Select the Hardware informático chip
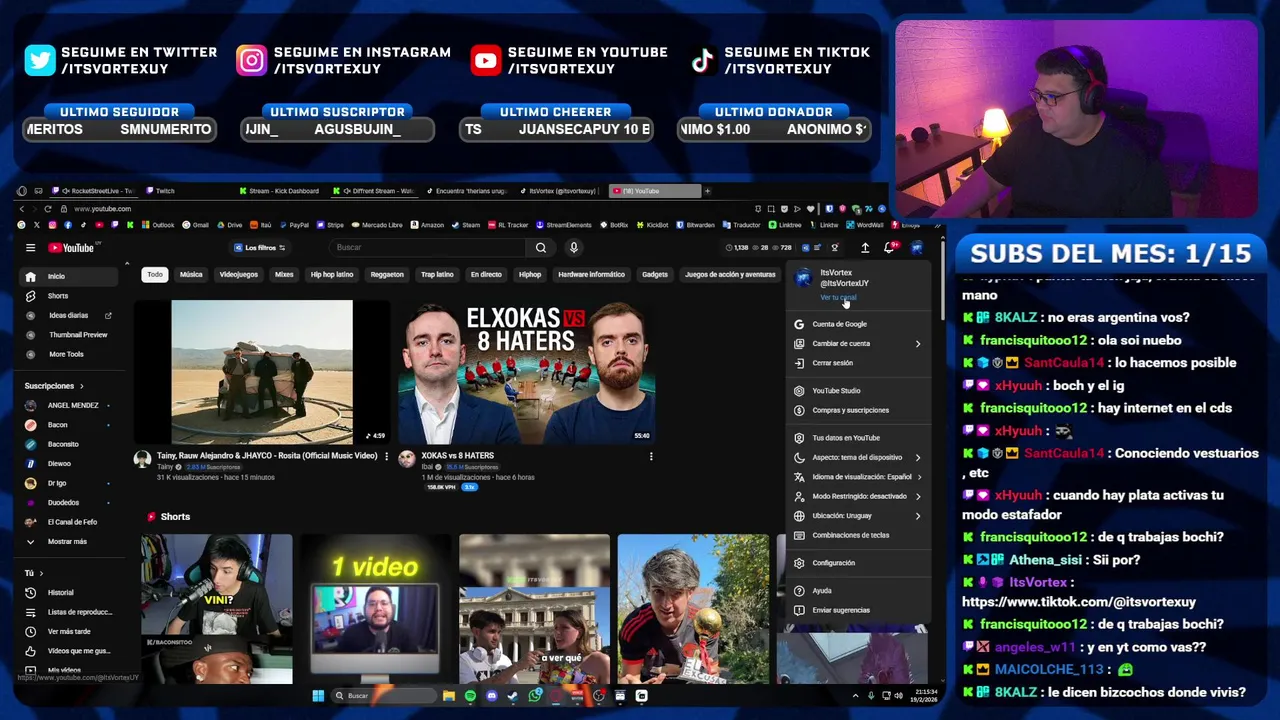The width and height of the screenshot is (1280, 720). tap(591, 275)
